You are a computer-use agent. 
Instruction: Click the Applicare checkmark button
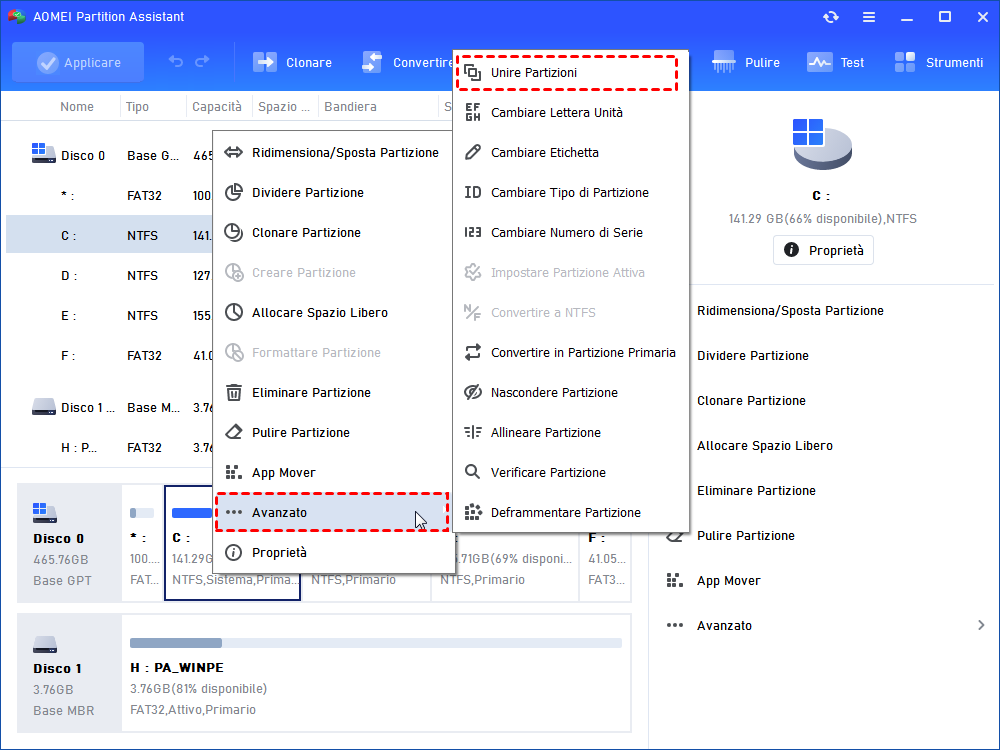click(78, 62)
